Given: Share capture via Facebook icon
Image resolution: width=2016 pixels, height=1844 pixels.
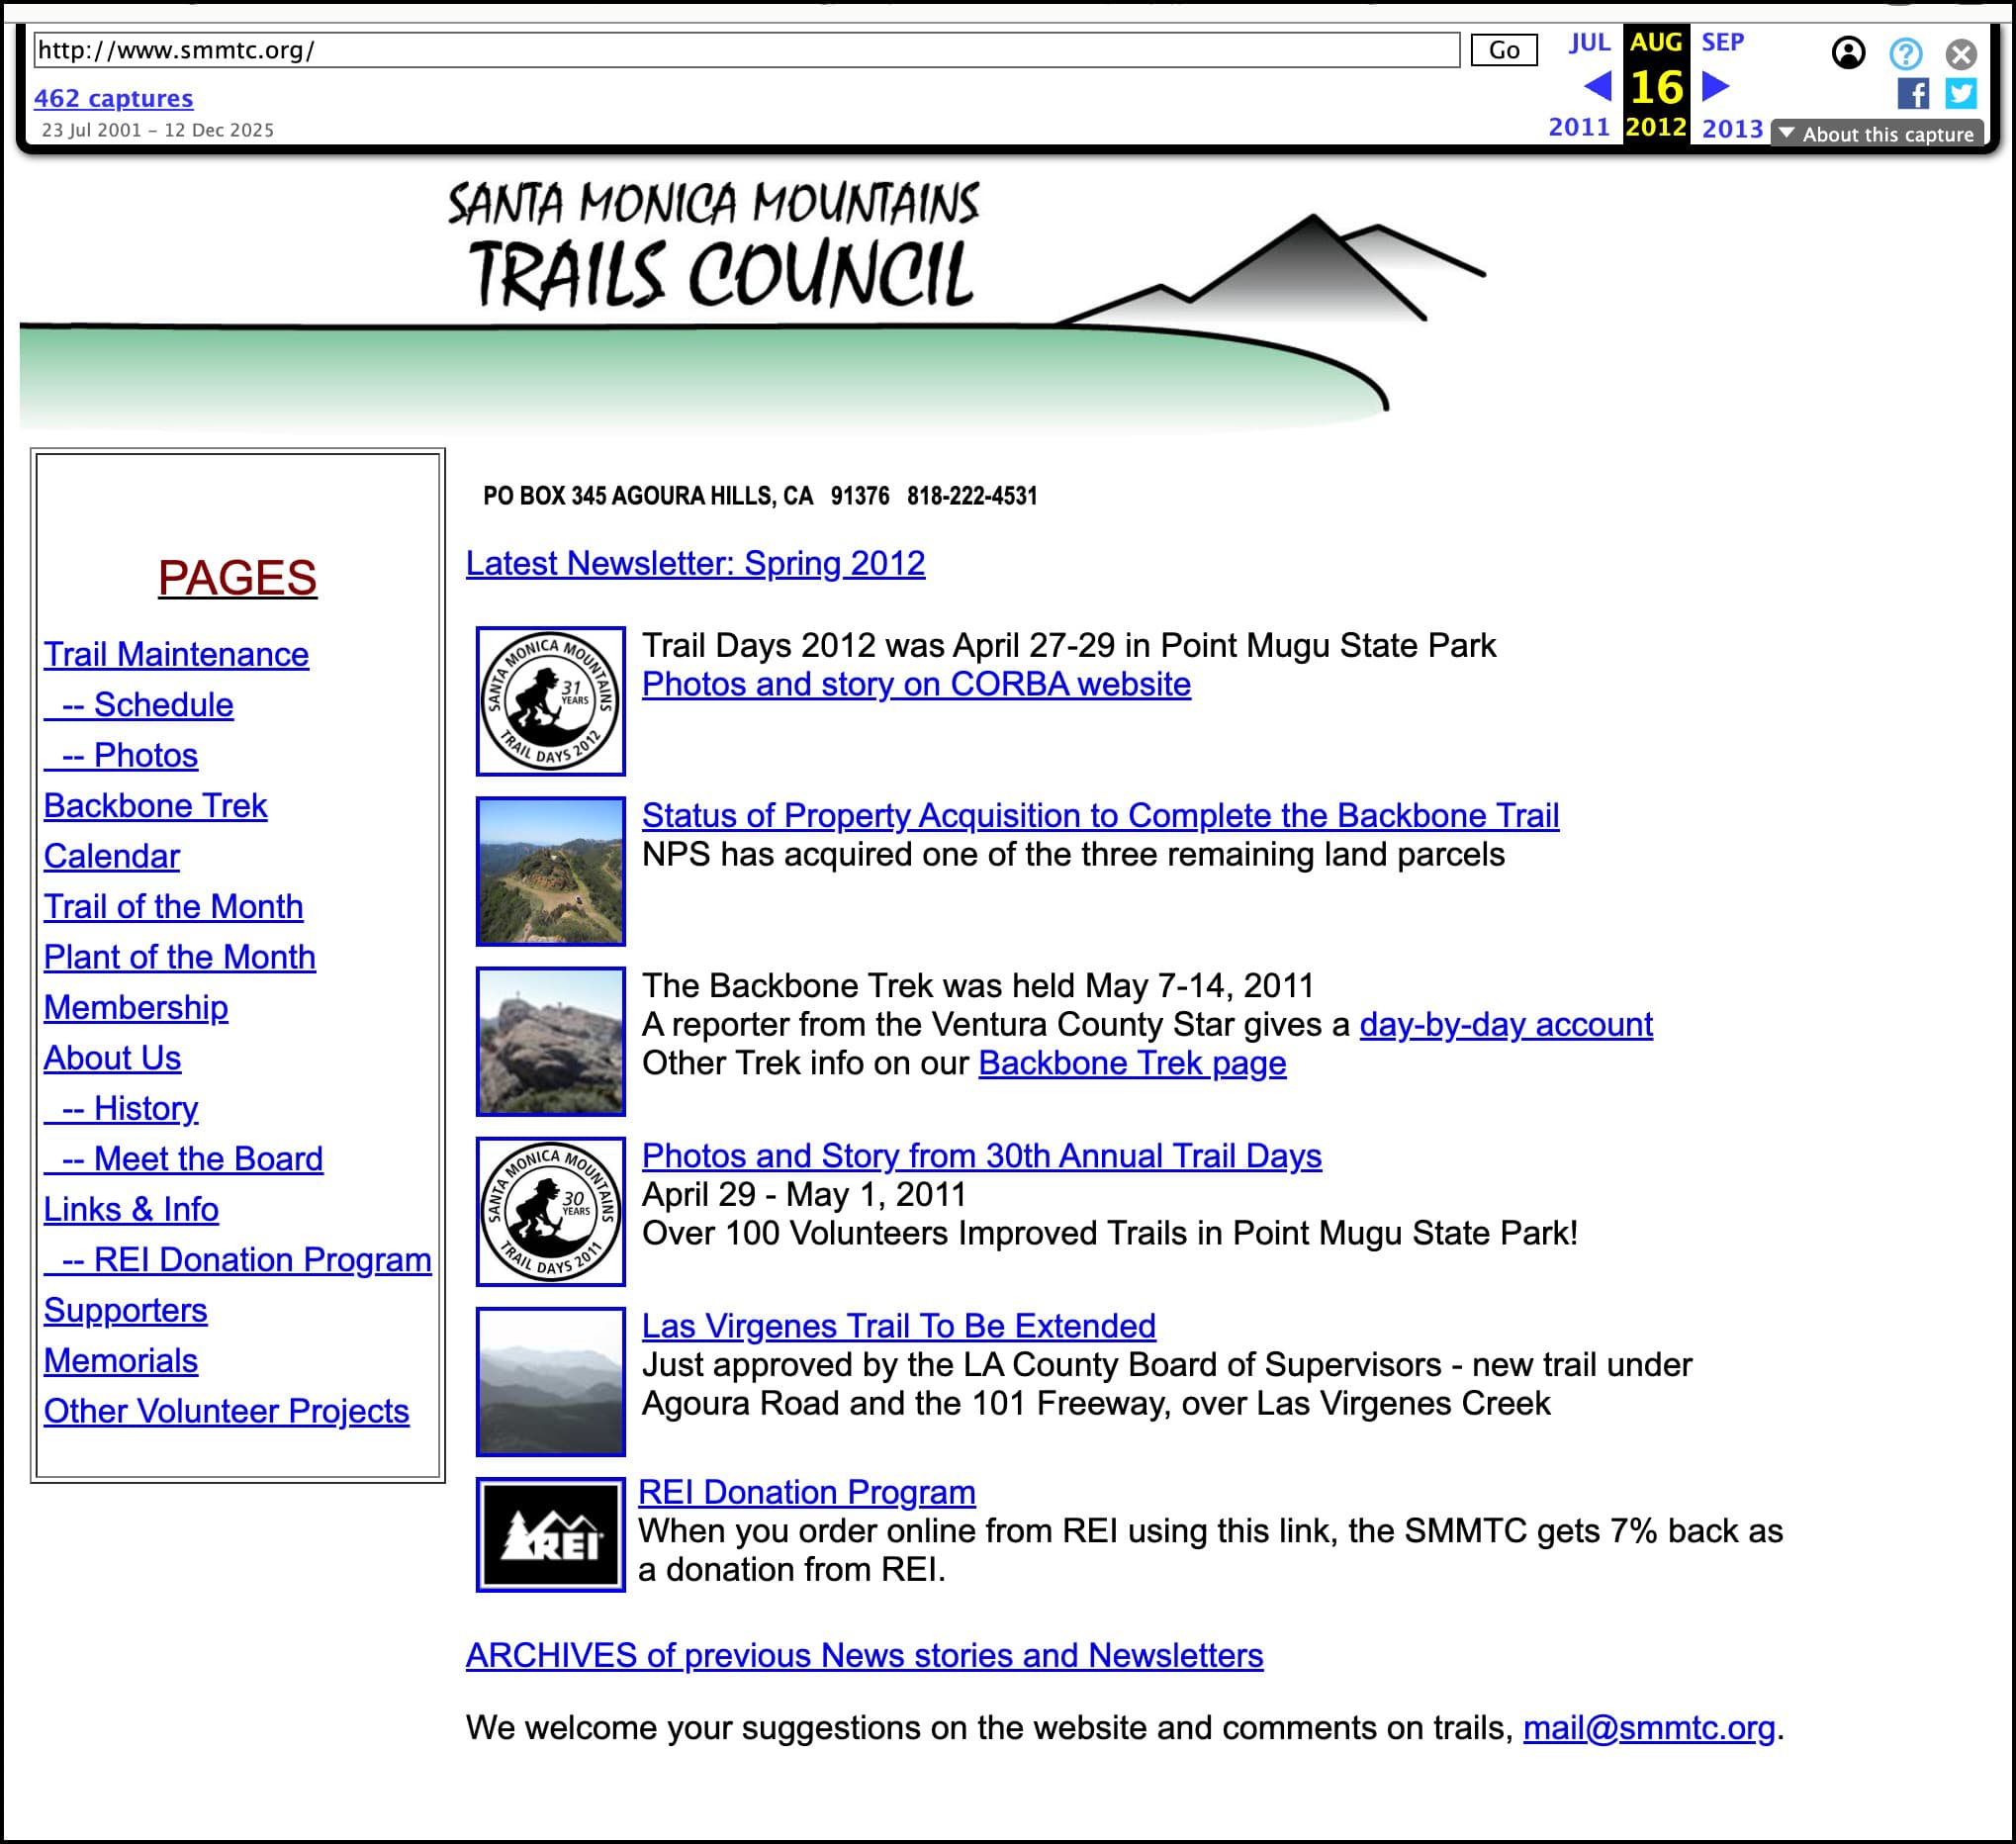Looking at the screenshot, I should point(1912,94).
